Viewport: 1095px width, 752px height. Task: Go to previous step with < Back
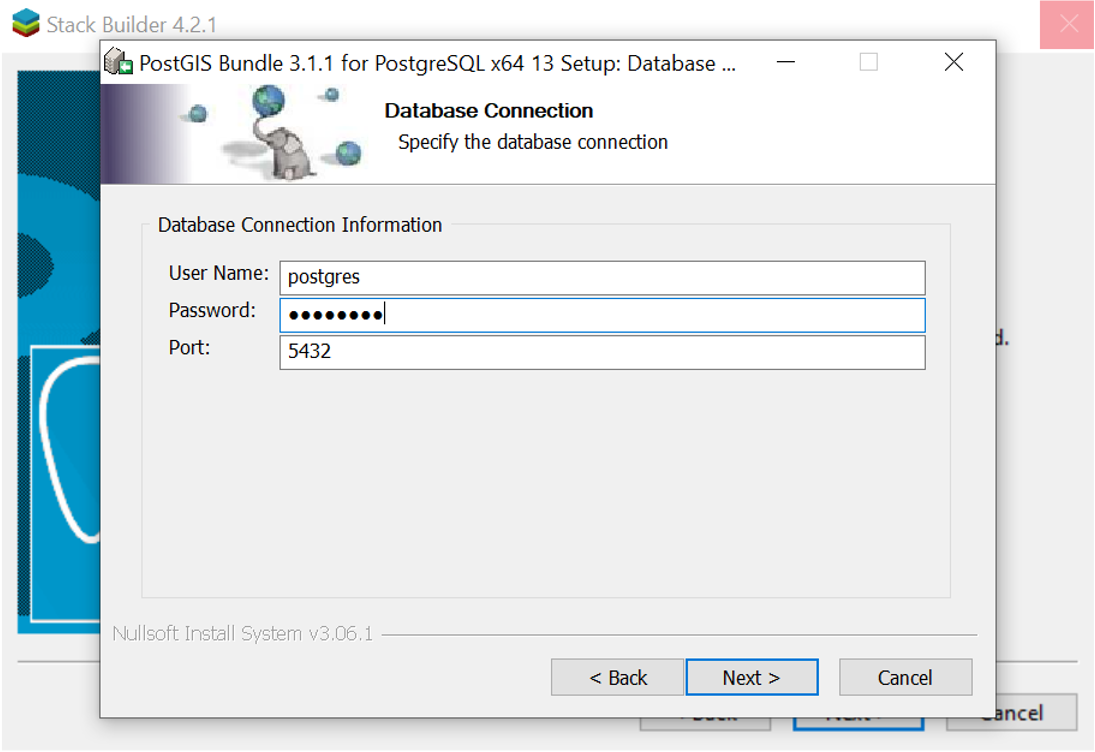(617, 677)
